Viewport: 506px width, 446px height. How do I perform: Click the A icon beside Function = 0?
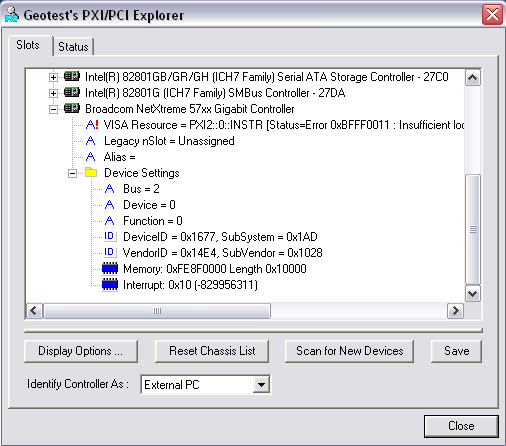[x=109, y=221]
